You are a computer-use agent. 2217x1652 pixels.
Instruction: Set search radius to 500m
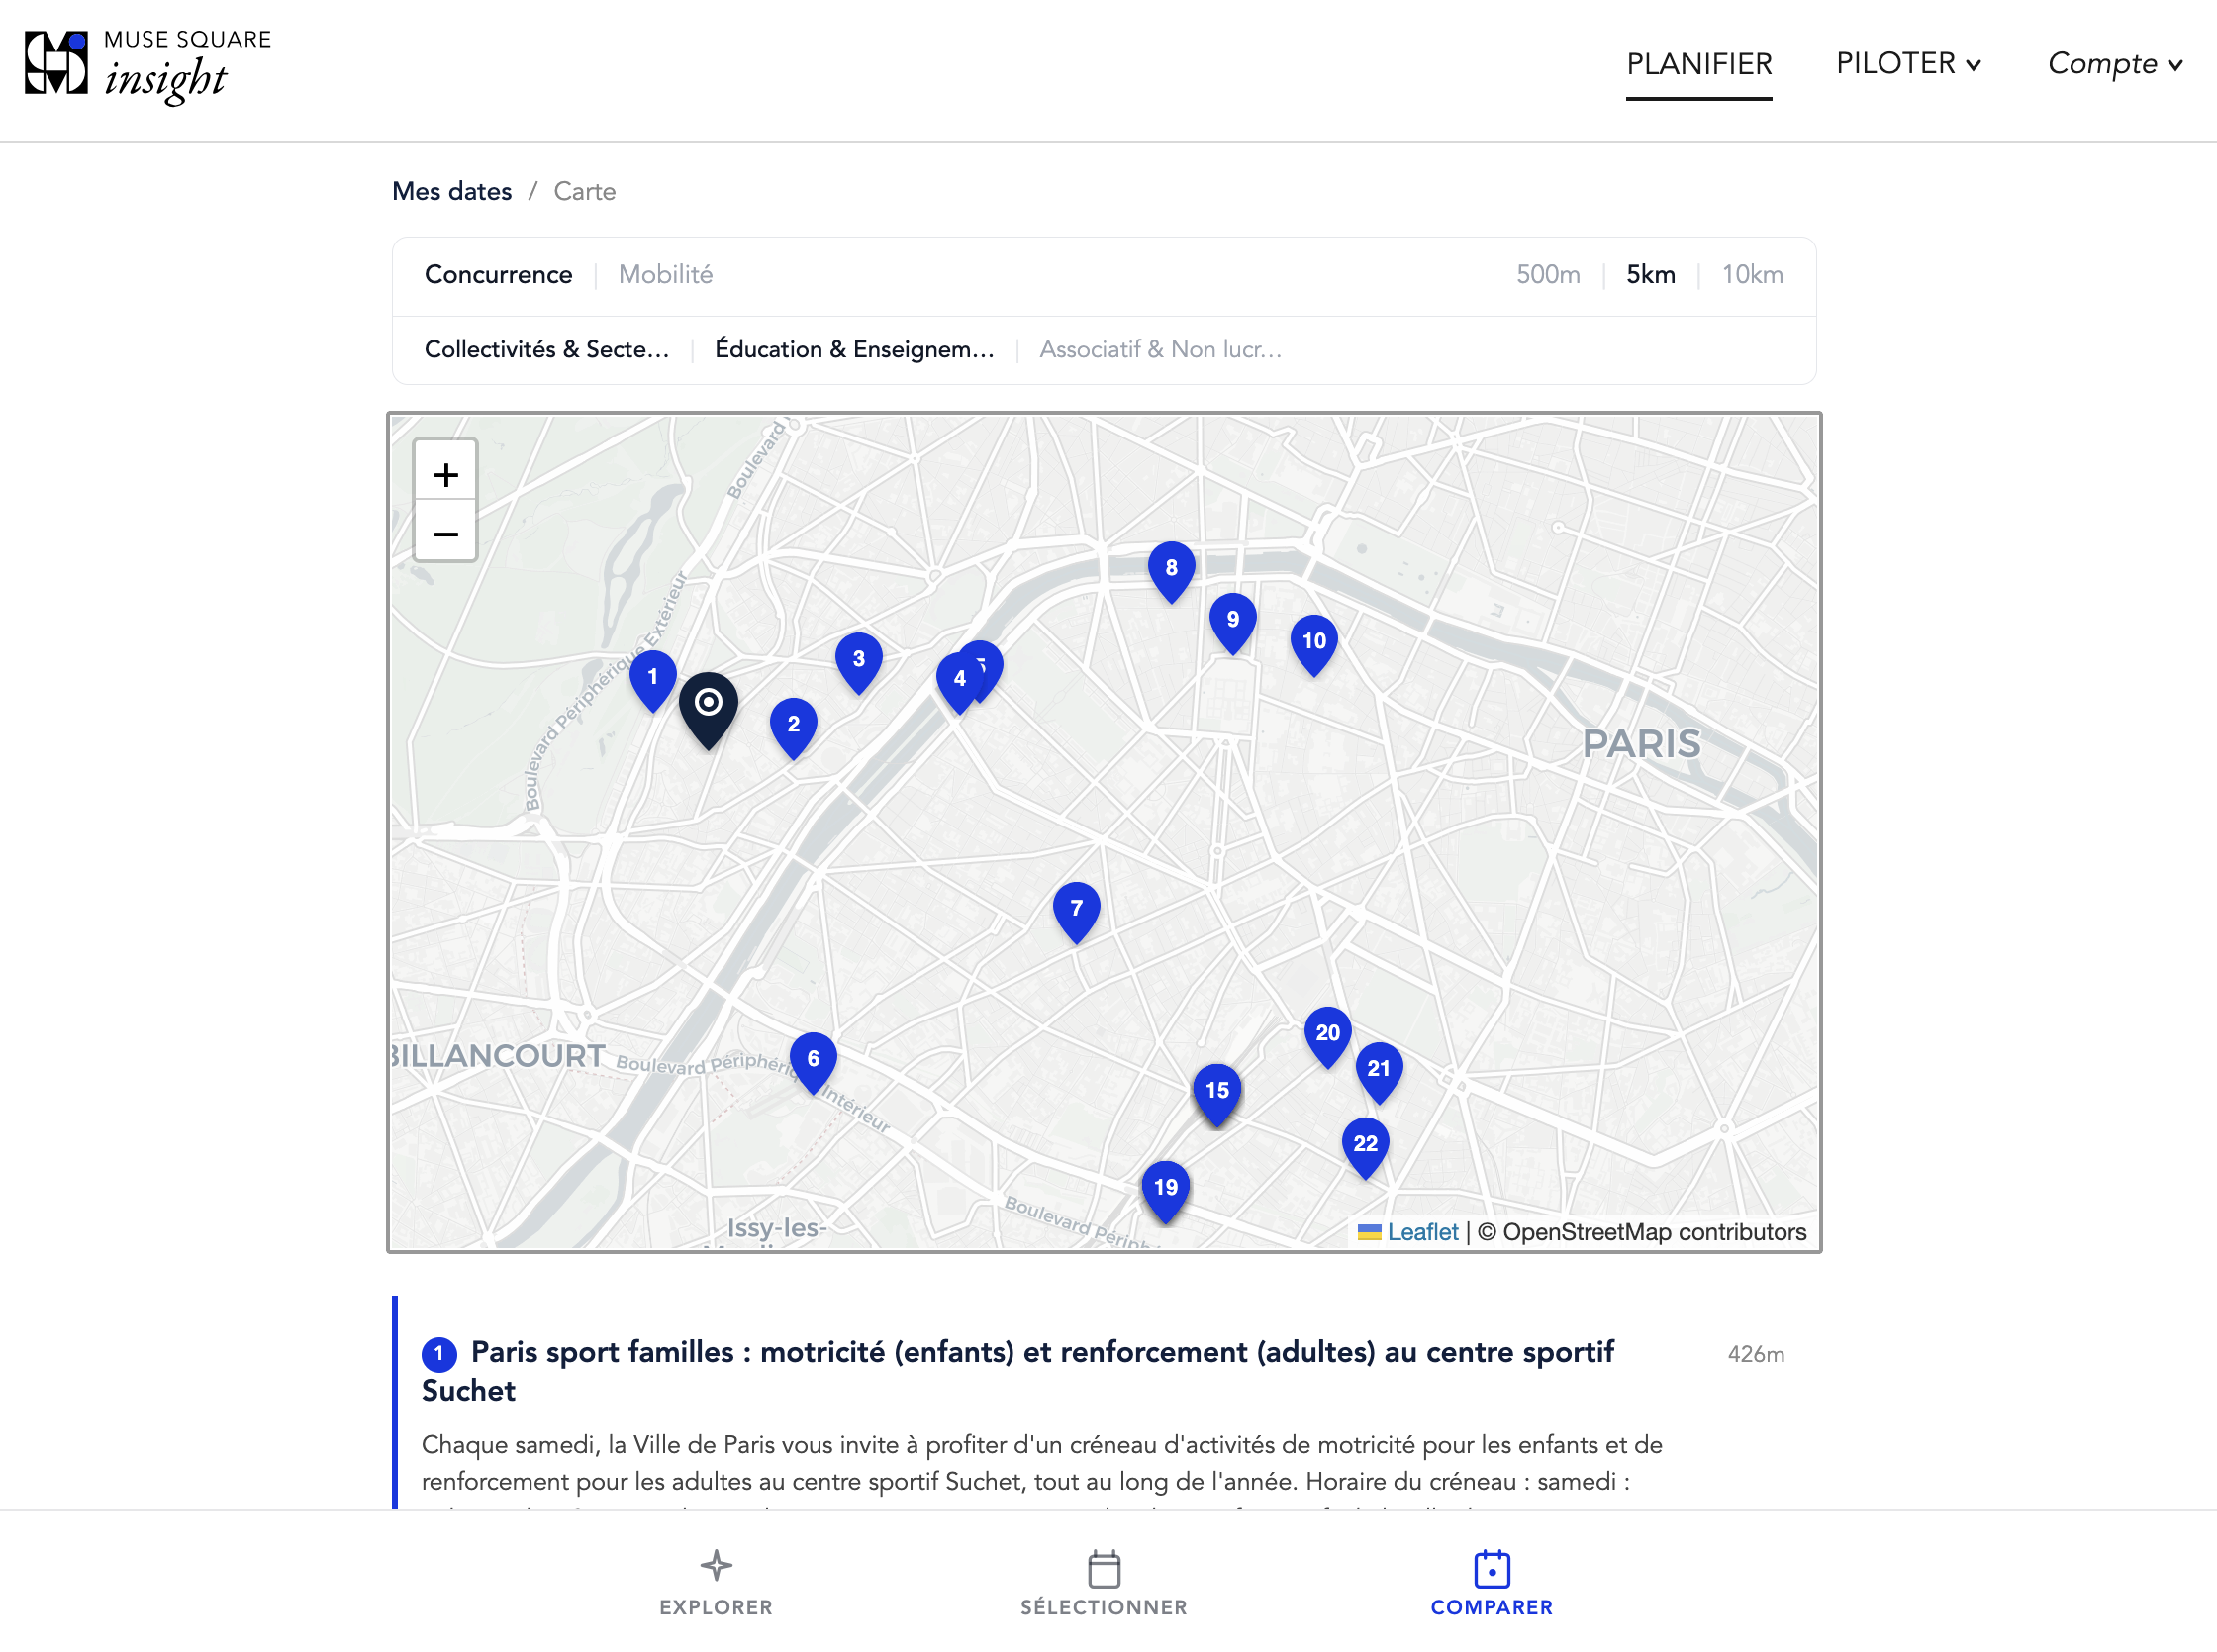tap(1548, 274)
